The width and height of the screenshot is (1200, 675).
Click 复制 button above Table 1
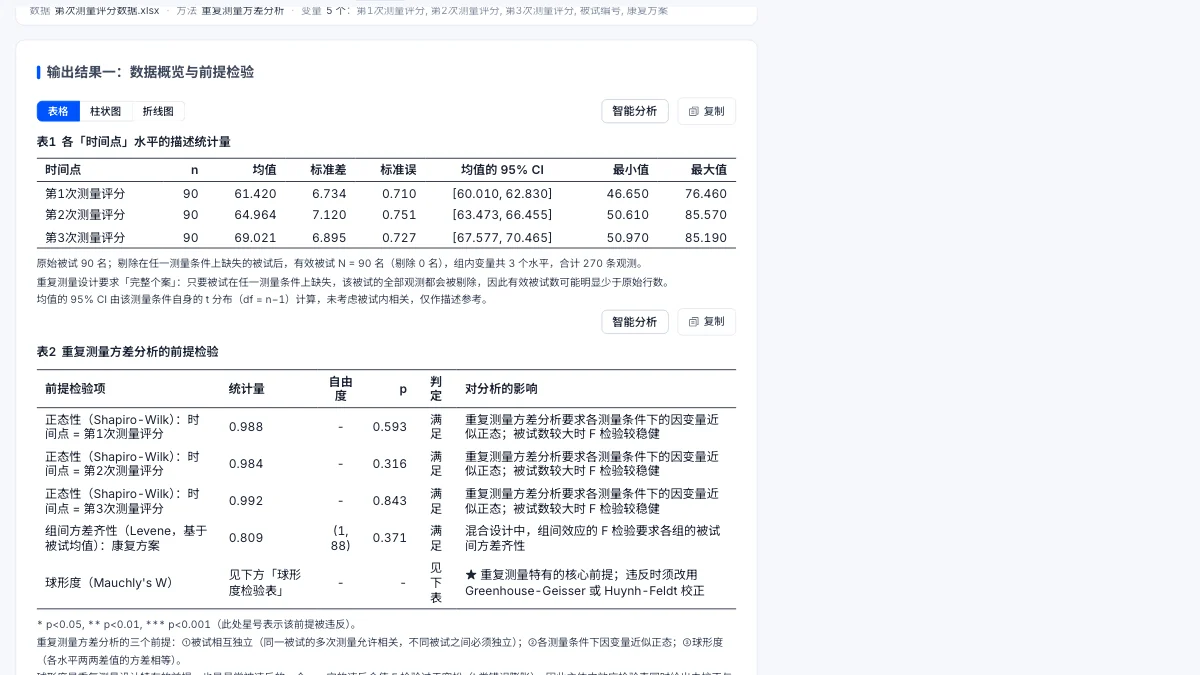706,111
